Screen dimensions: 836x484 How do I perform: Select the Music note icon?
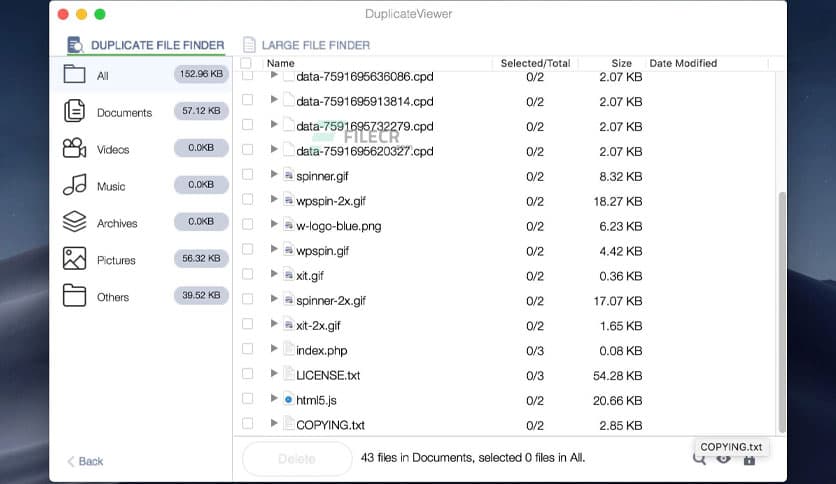pyautogui.click(x=74, y=185)
